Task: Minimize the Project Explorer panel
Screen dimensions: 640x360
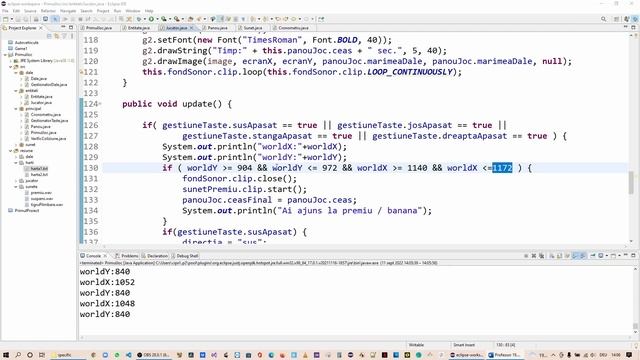Action: tap(63, 27)
